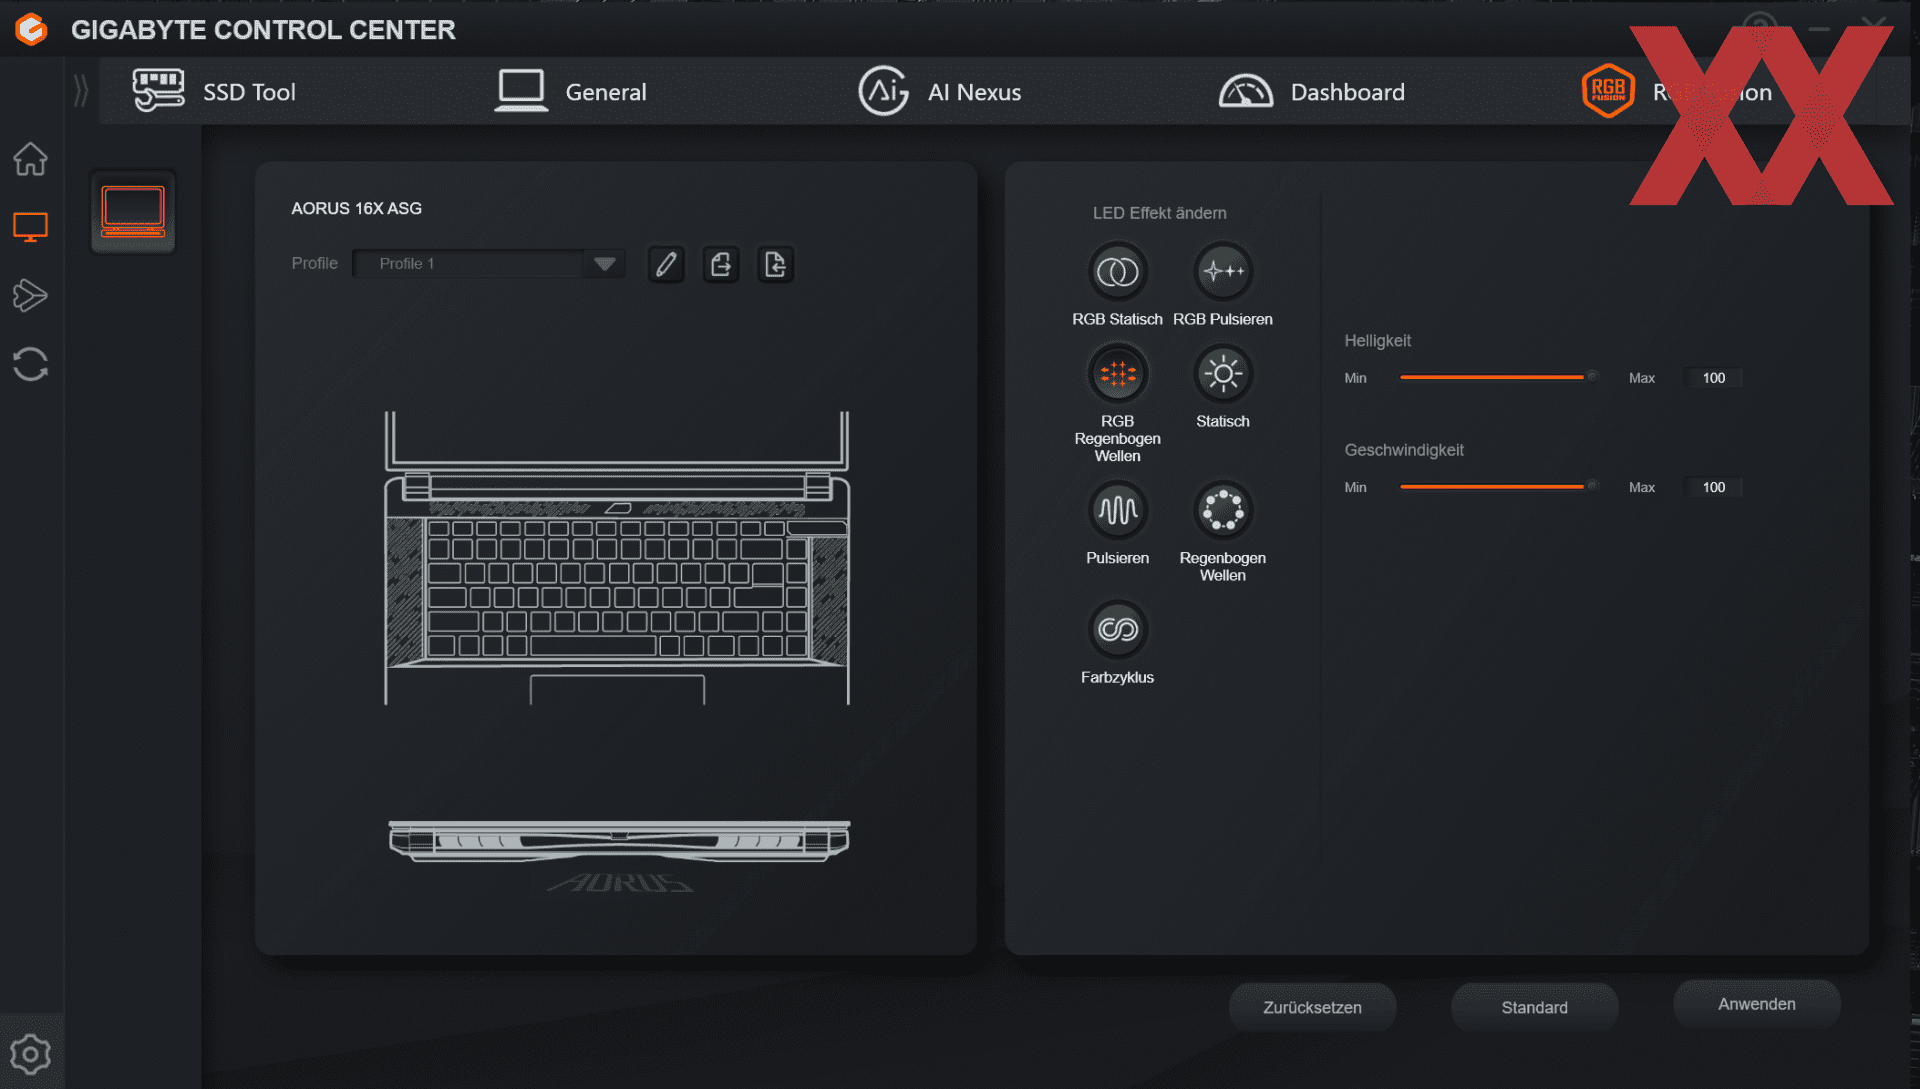Adjust the Helligkeit brightness slider
This screenshot has width=1920, height=1089.
coord(1592,377)
